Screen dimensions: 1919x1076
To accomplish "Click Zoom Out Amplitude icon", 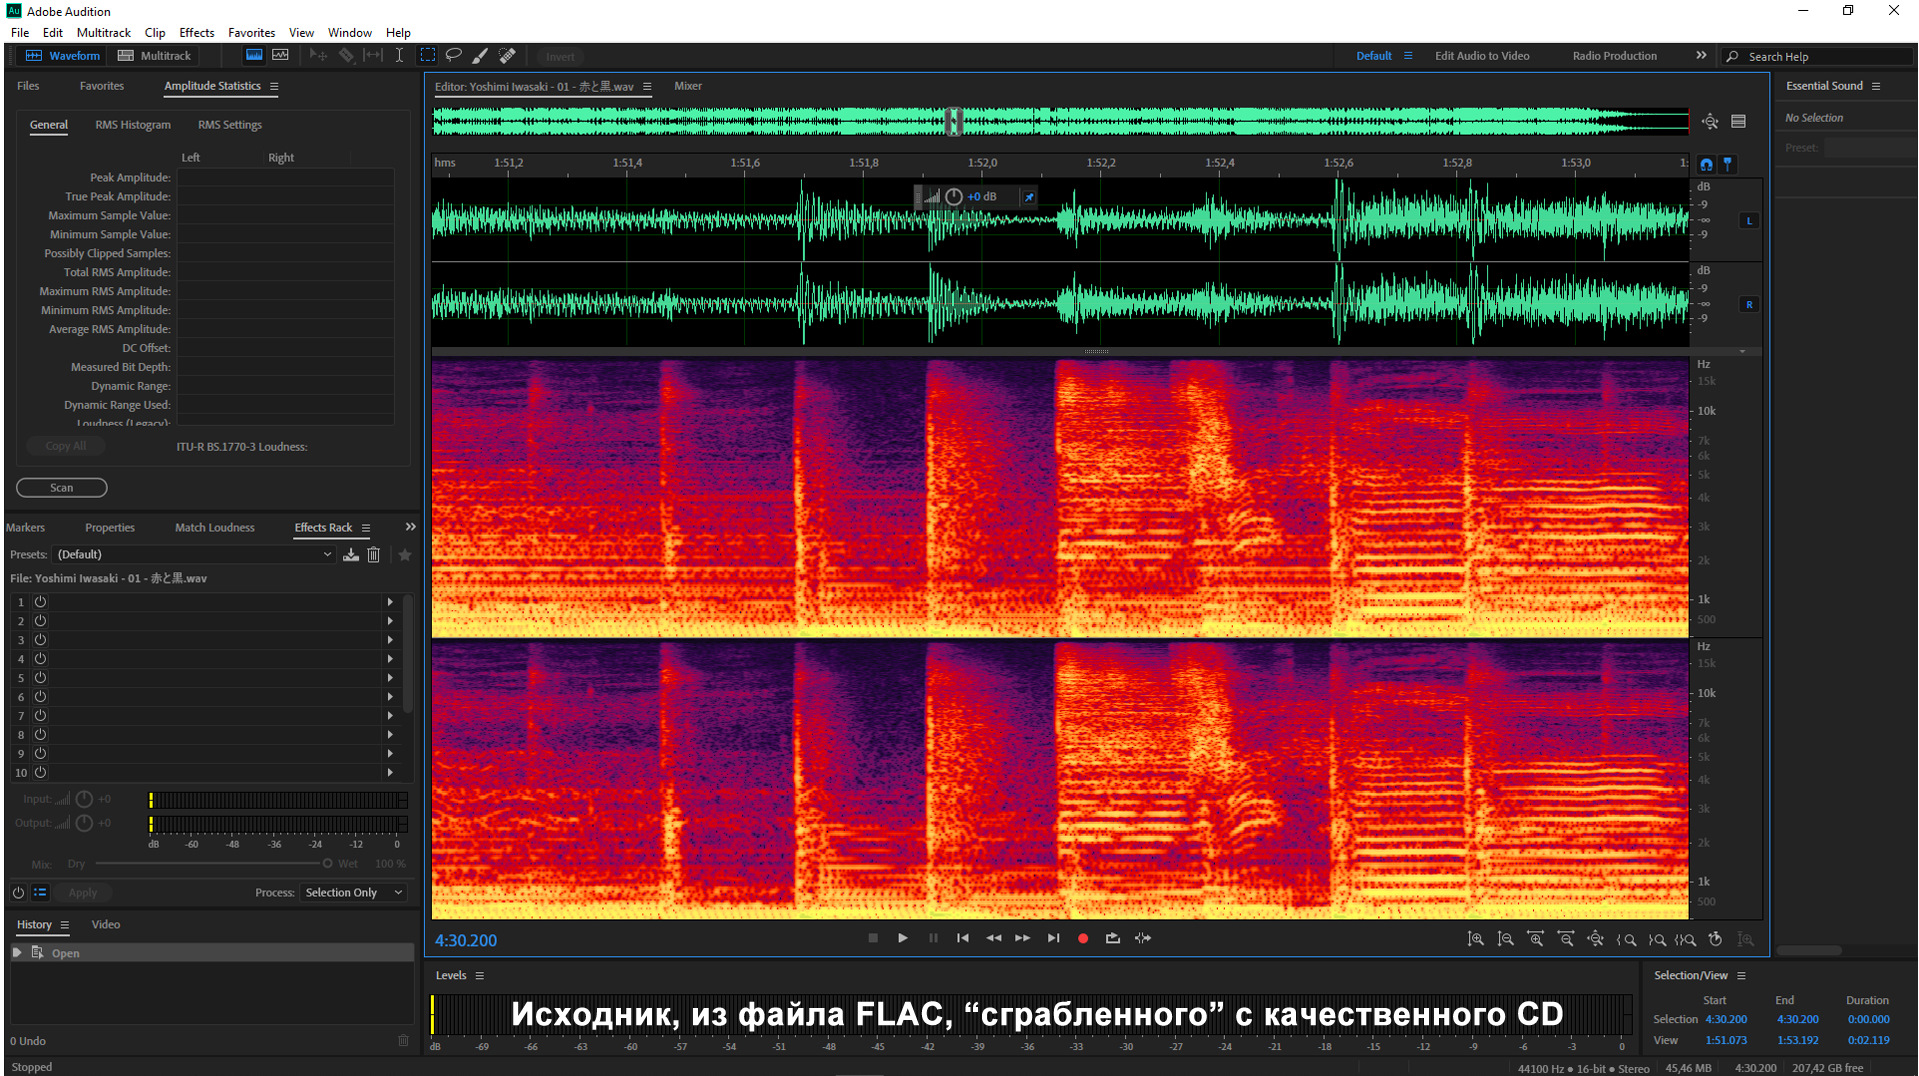I will pos(1506,939).
